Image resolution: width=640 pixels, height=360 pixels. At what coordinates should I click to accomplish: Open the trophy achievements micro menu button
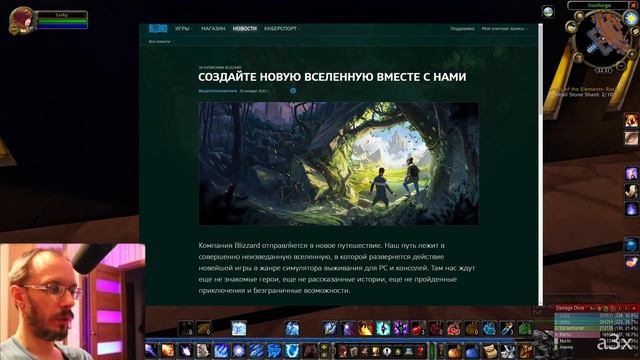click(x=376, y=351)
